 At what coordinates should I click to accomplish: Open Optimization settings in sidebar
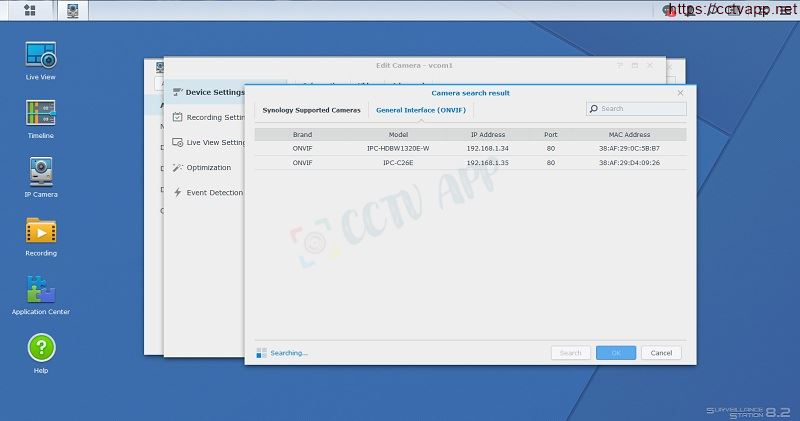pyautogui.click(x=208, y=168)
